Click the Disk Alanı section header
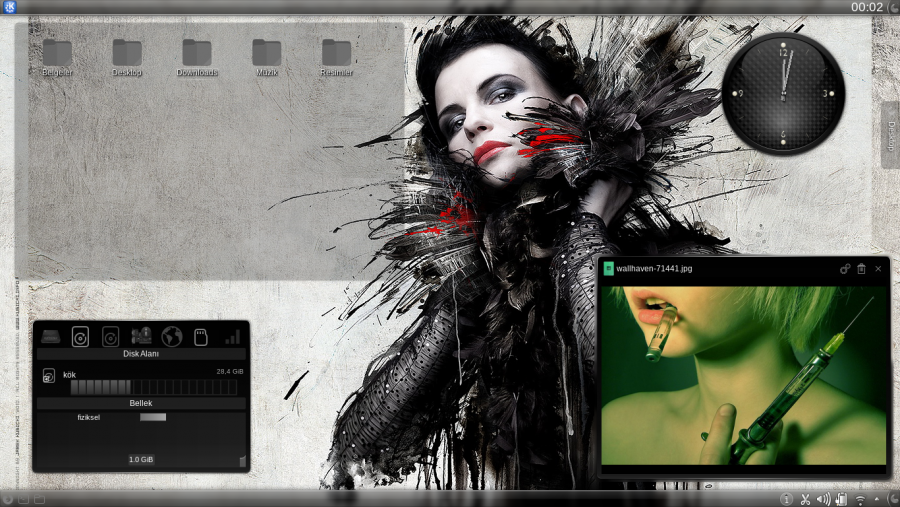The image size is (900, 507). [141, 354]
